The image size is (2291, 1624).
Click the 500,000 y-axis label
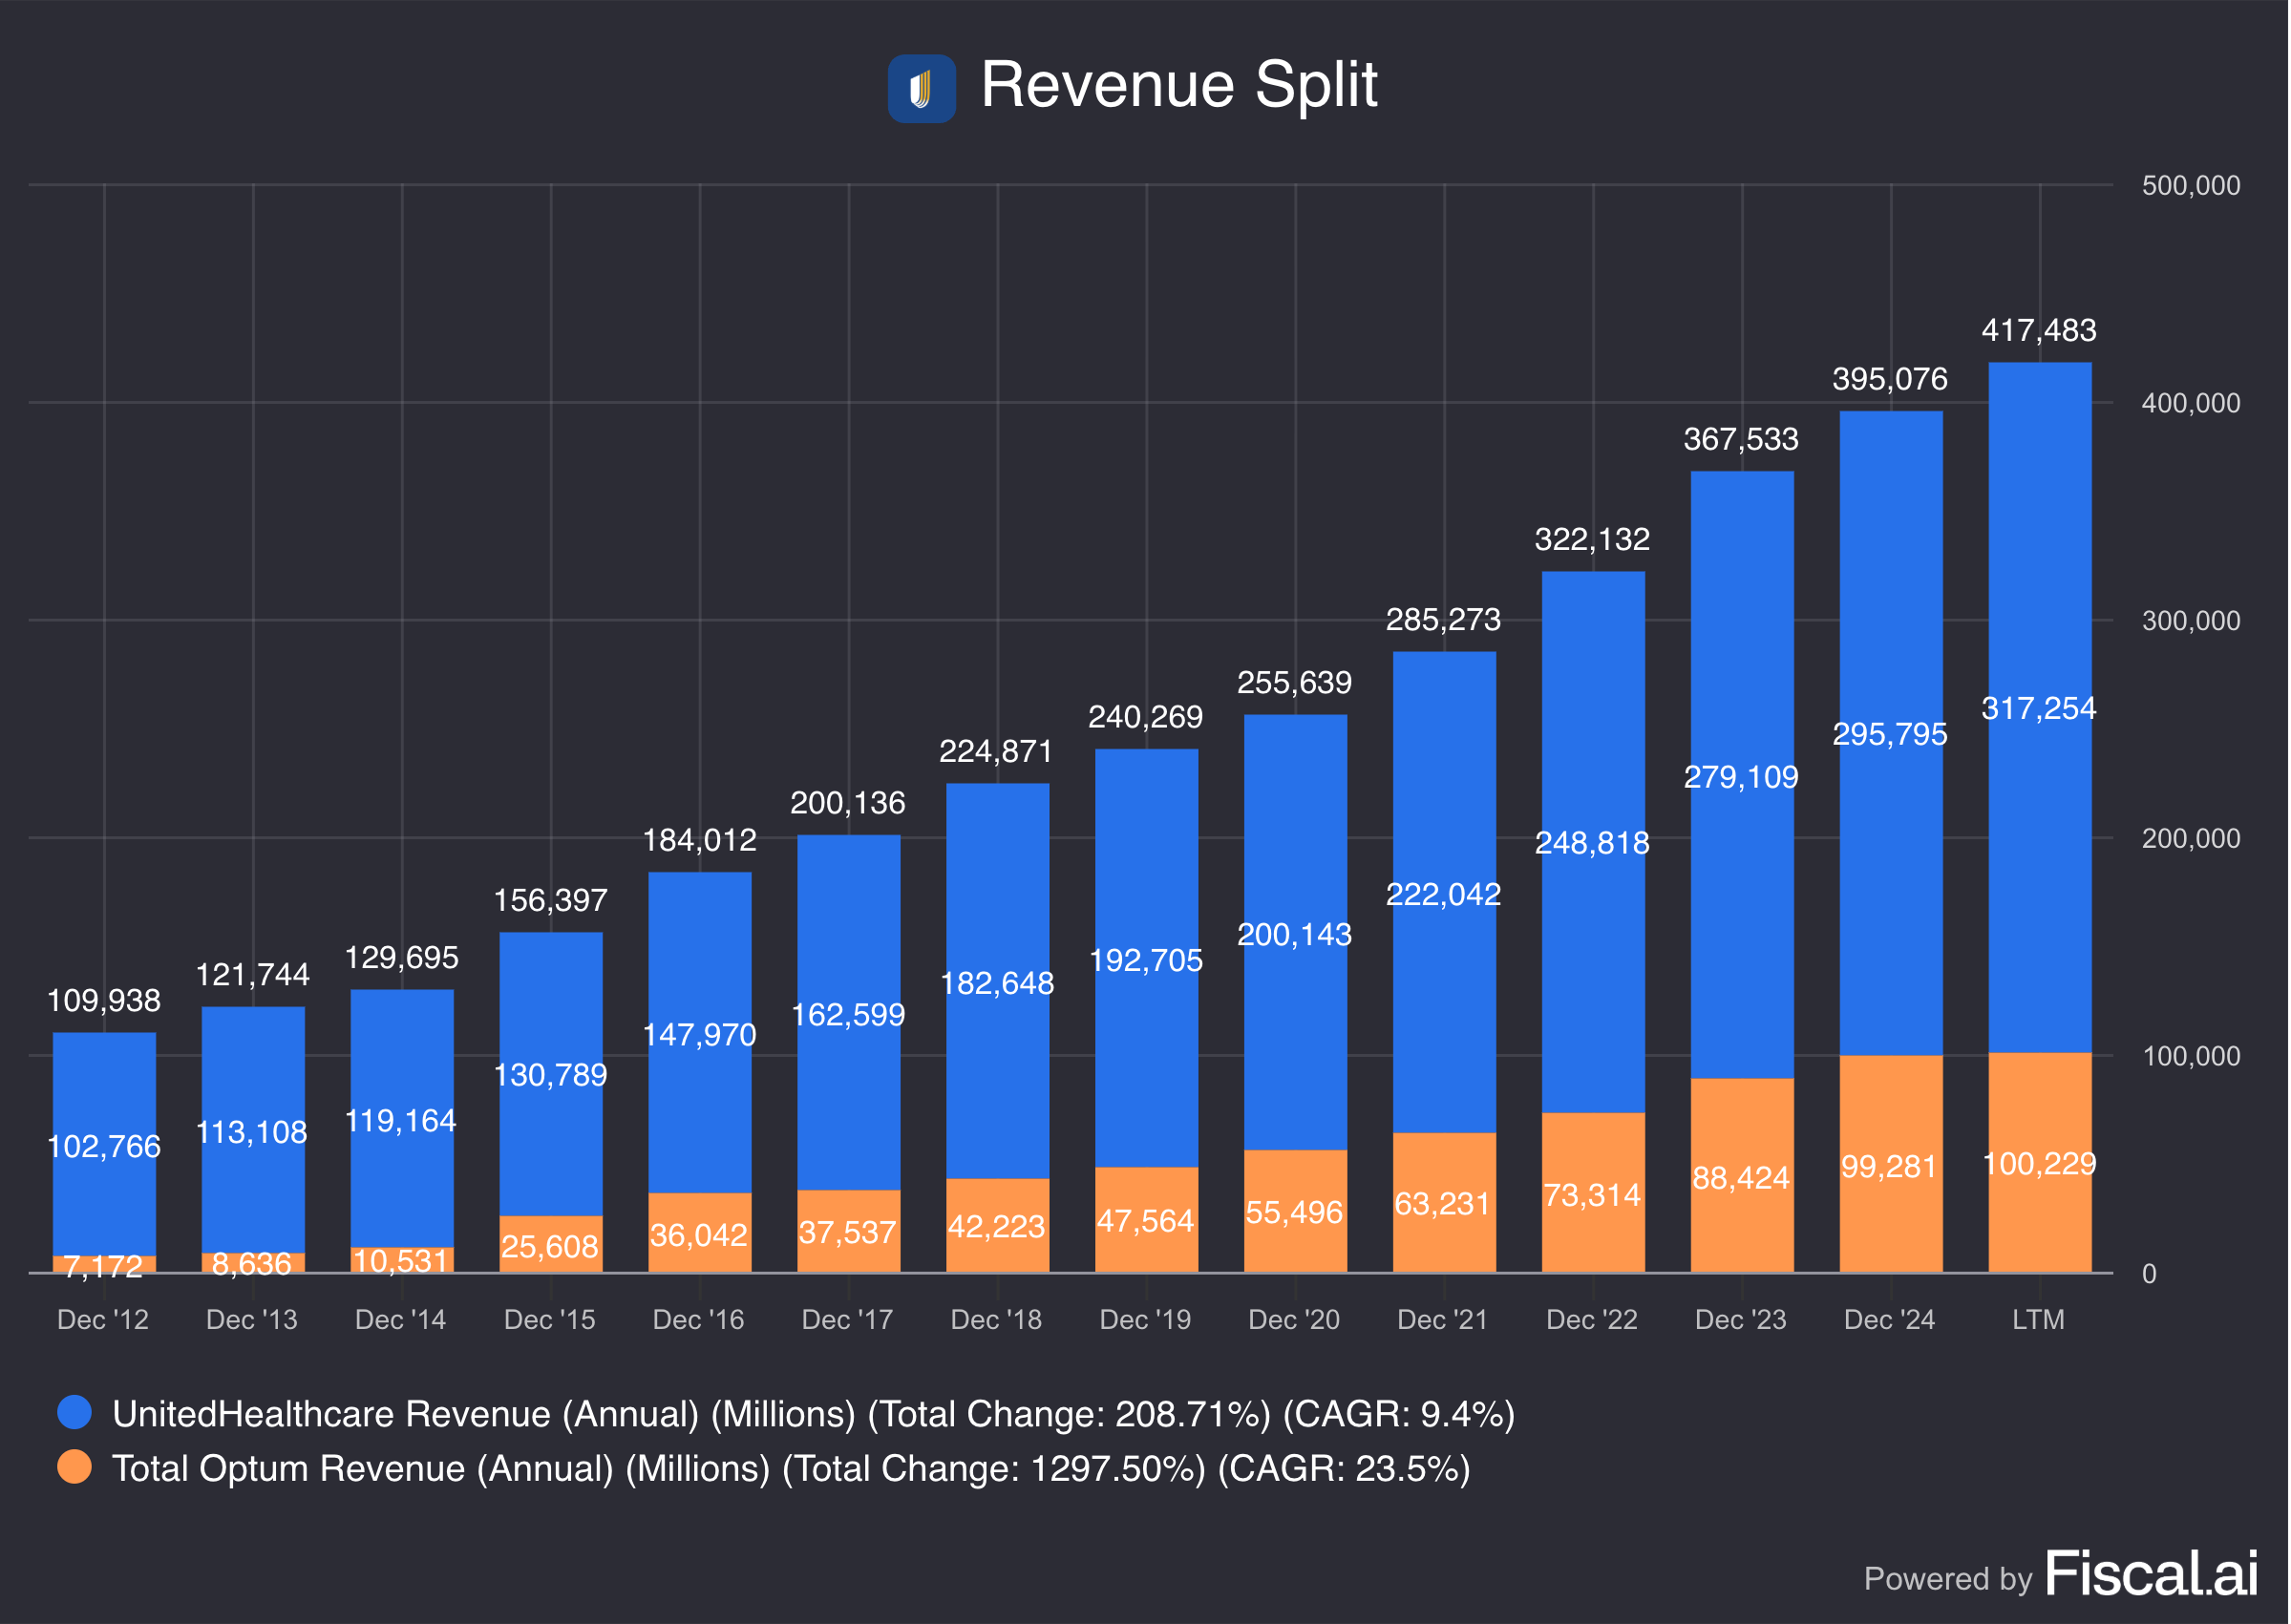[2190, 185]
